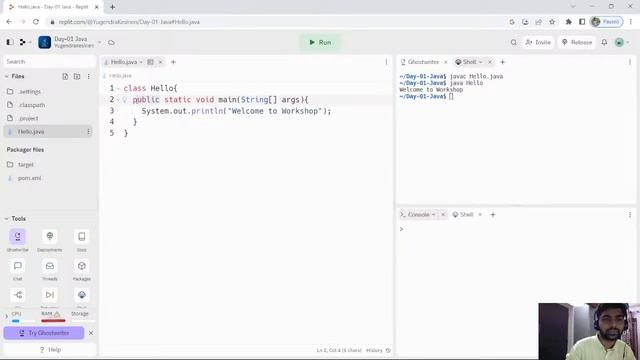Screen dimensions: 640x360
Task: Fold the main method on line 2
Action: [118, 100]
